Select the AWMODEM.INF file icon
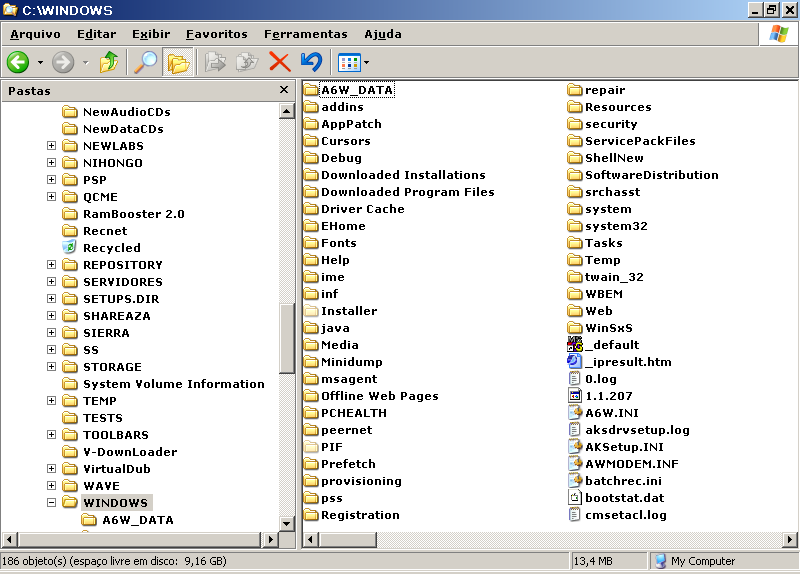800x574 pixels. 574,464
